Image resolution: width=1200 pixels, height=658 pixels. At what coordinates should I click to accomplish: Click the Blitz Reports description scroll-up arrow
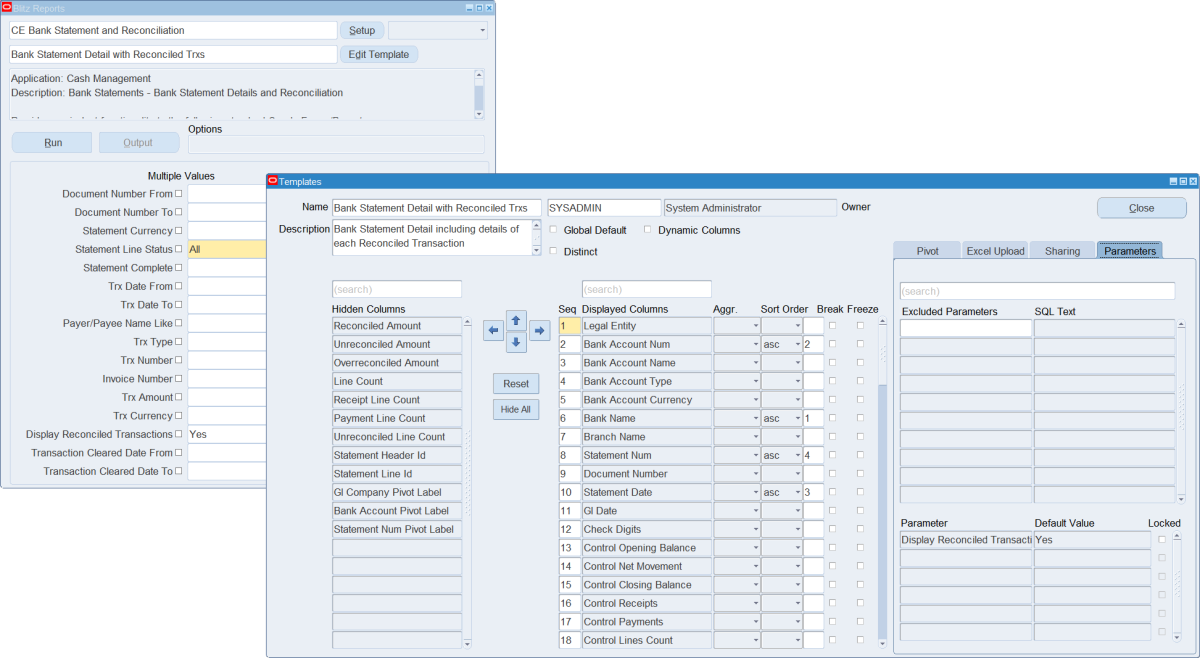tap(479, 75)
